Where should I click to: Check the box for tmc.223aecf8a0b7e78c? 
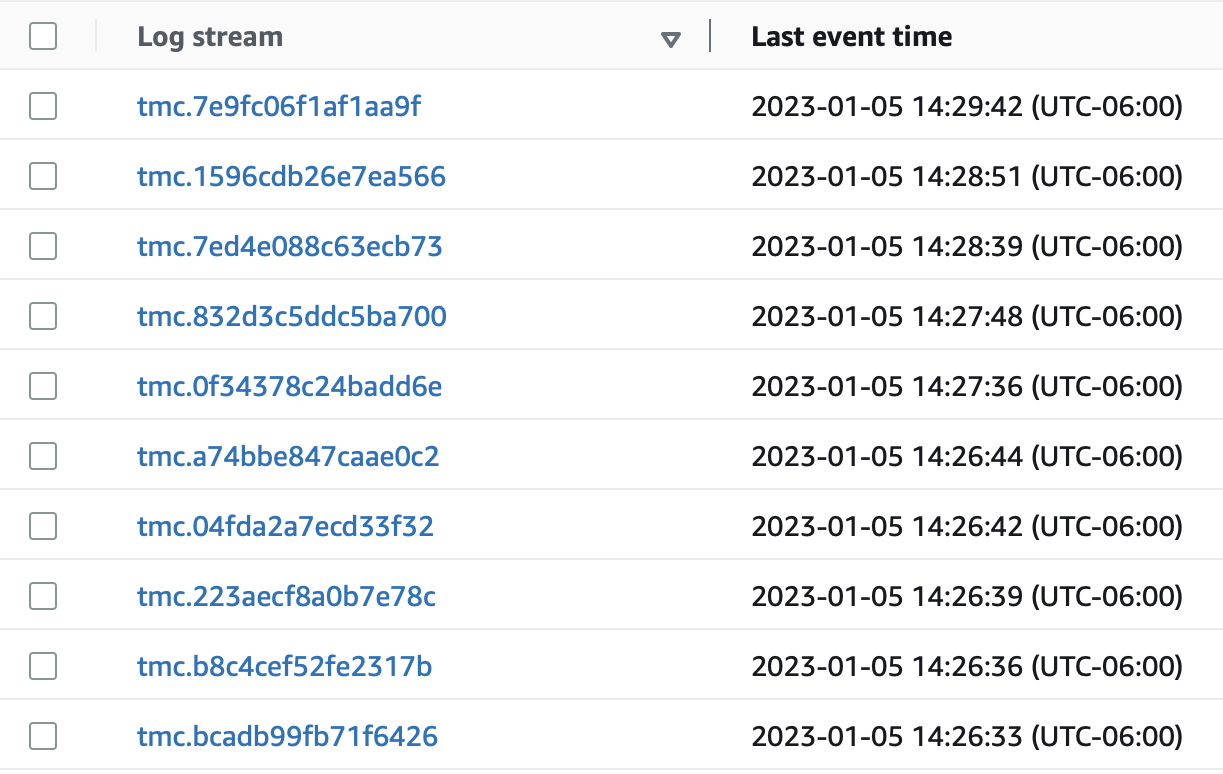(x=42, y=595)
